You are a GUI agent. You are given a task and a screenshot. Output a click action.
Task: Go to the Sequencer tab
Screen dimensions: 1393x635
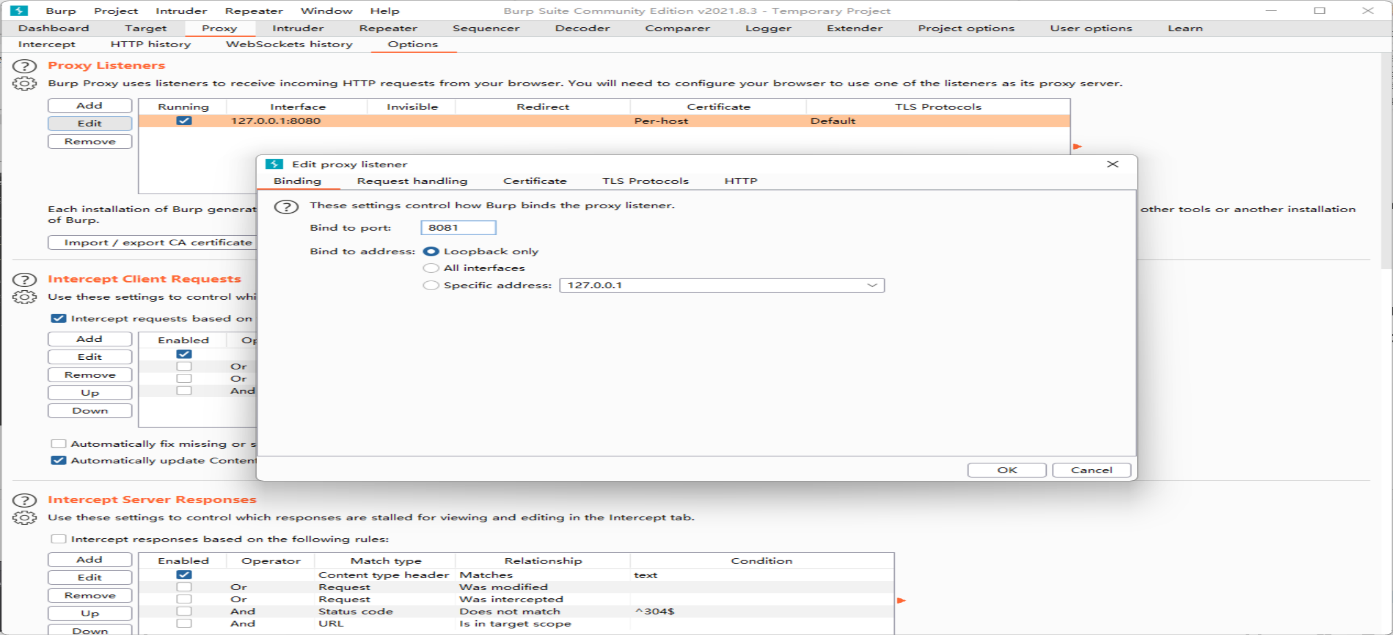(486, 28)
